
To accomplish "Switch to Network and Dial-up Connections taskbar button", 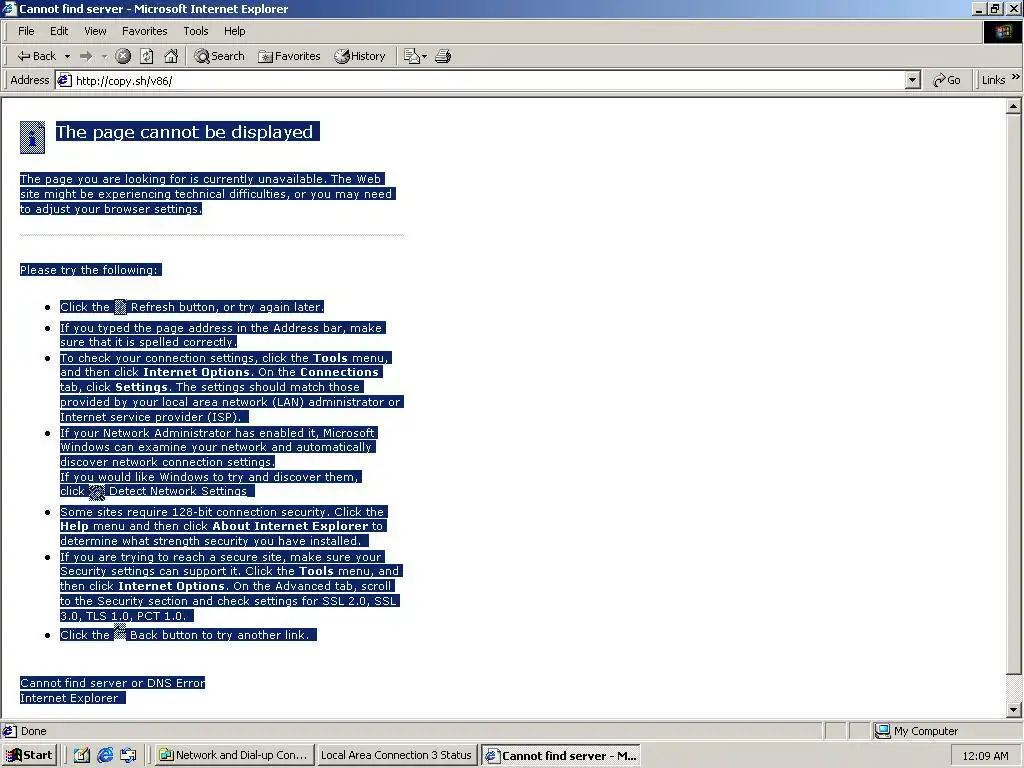I will [x=234, y=755].
